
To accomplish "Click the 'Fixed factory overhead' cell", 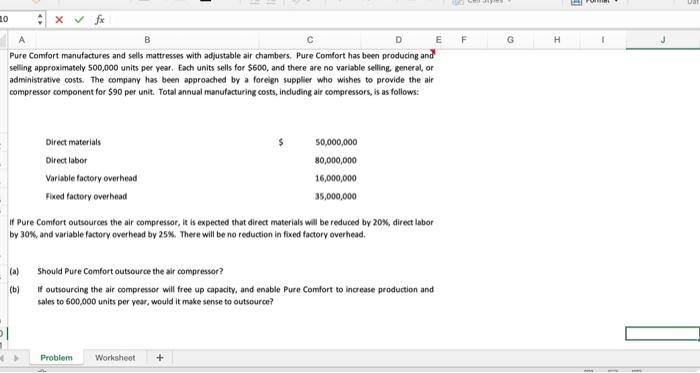I will click(x=86, y=196).
